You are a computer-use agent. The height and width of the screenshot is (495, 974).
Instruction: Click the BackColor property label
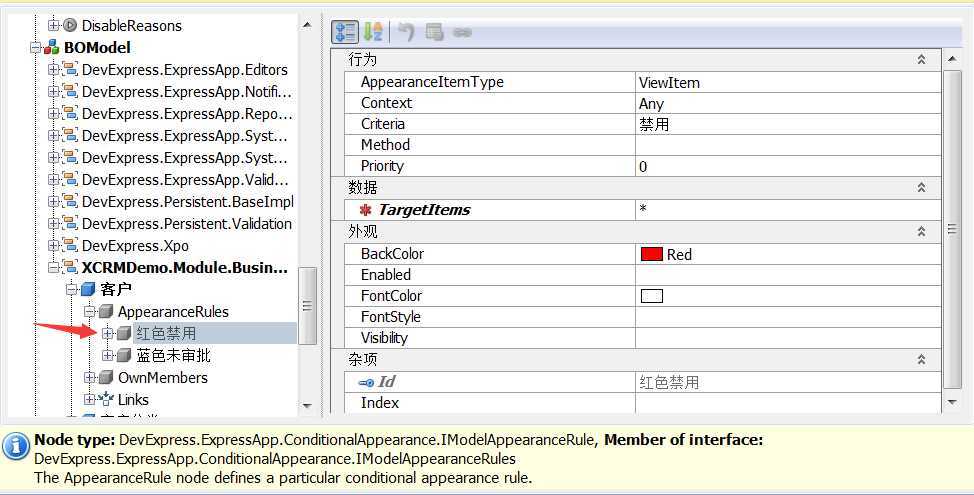pos(392,254)
